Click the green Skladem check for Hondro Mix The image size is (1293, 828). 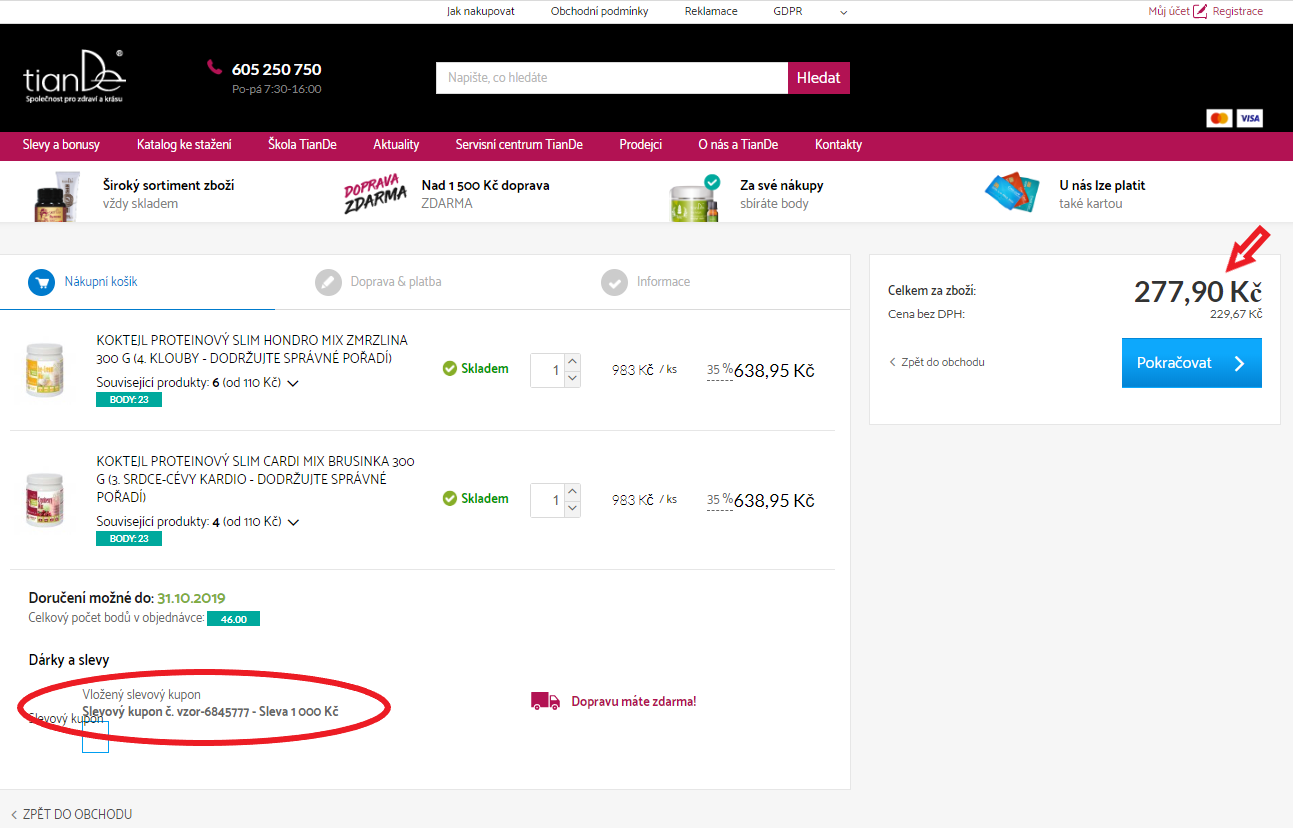[x=450, y=368]
